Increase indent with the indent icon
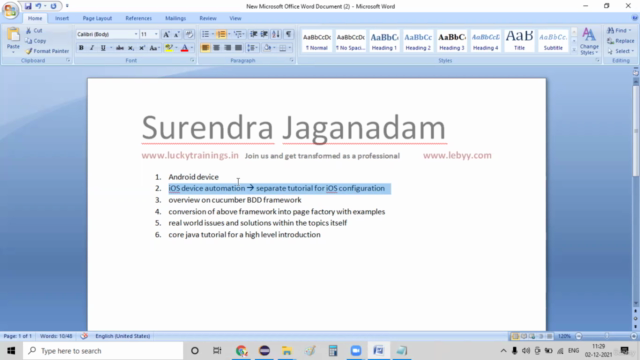This screenshot has height=360, width=640. pos(264,34)
